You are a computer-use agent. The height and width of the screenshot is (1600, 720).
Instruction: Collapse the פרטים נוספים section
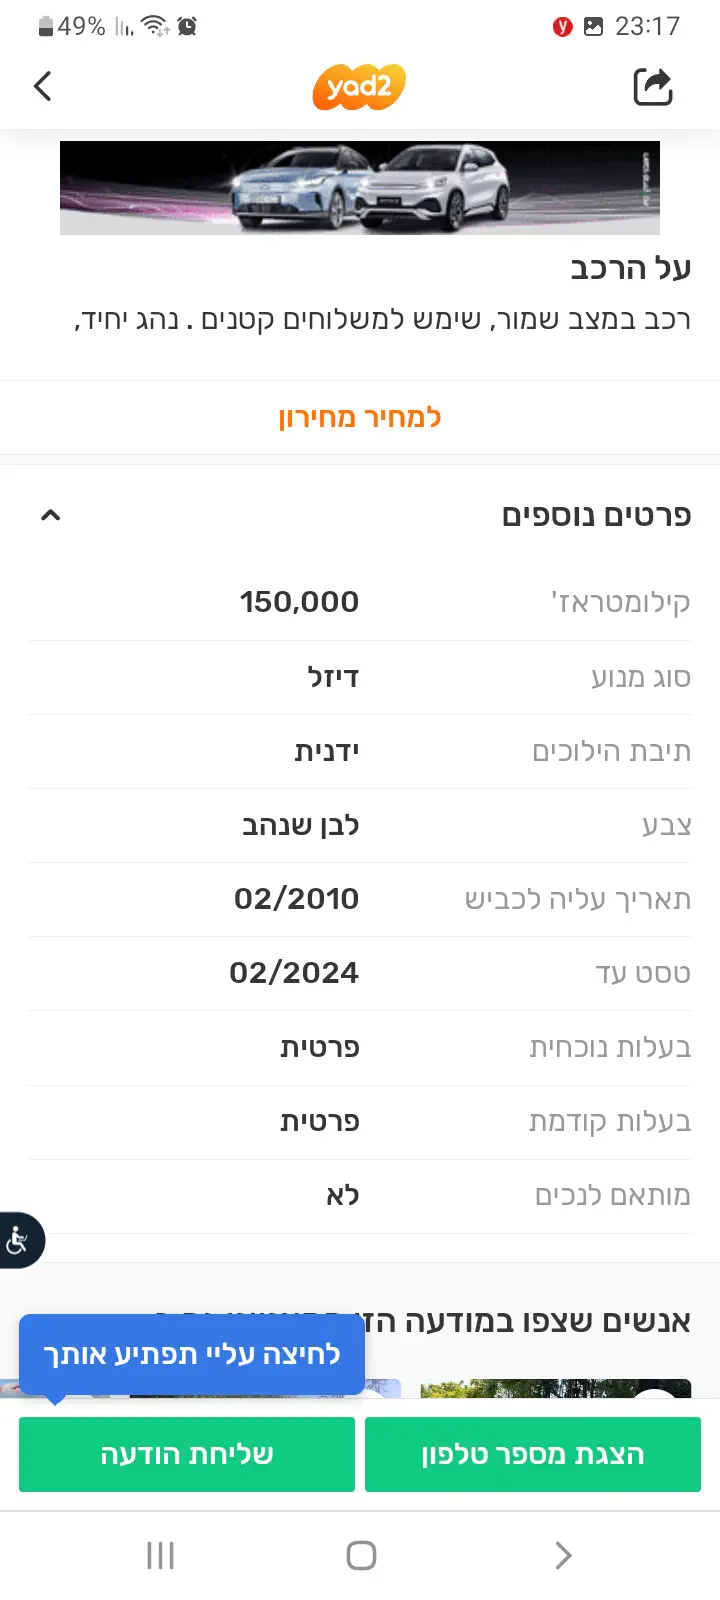click(51, 515)
